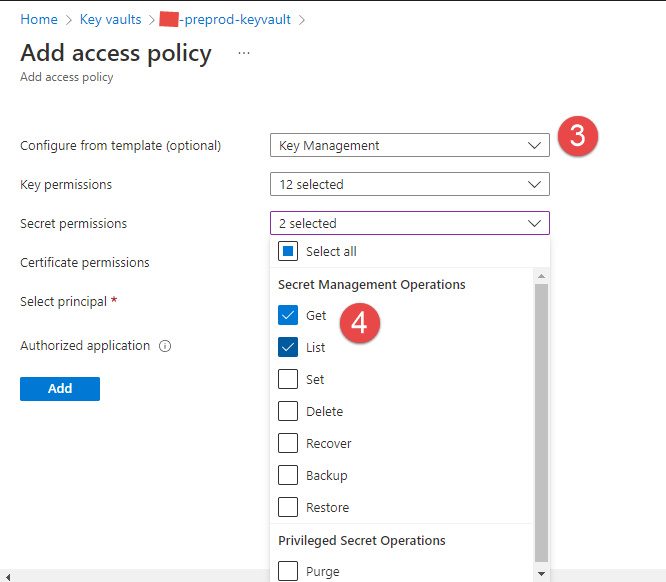Enable the Backup secret permission
The image size is (666, 582).
(x=288, y=475)
